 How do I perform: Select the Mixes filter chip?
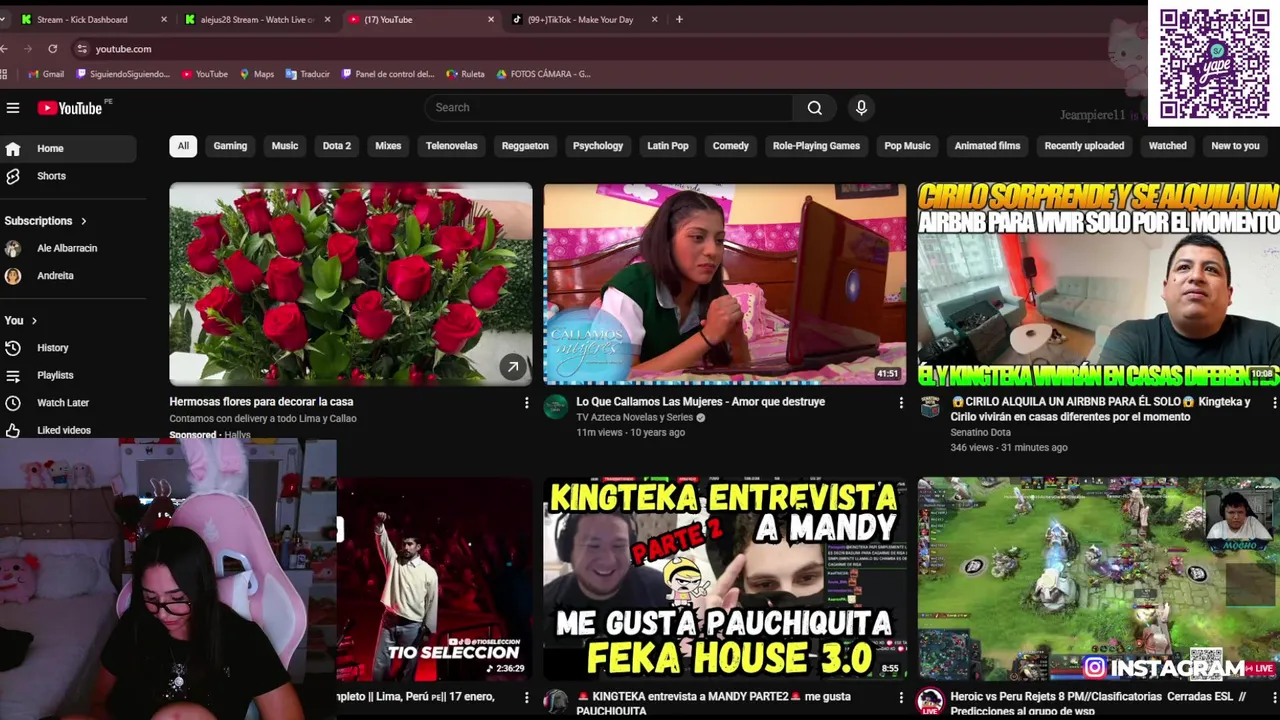click(x=388, y=146)
